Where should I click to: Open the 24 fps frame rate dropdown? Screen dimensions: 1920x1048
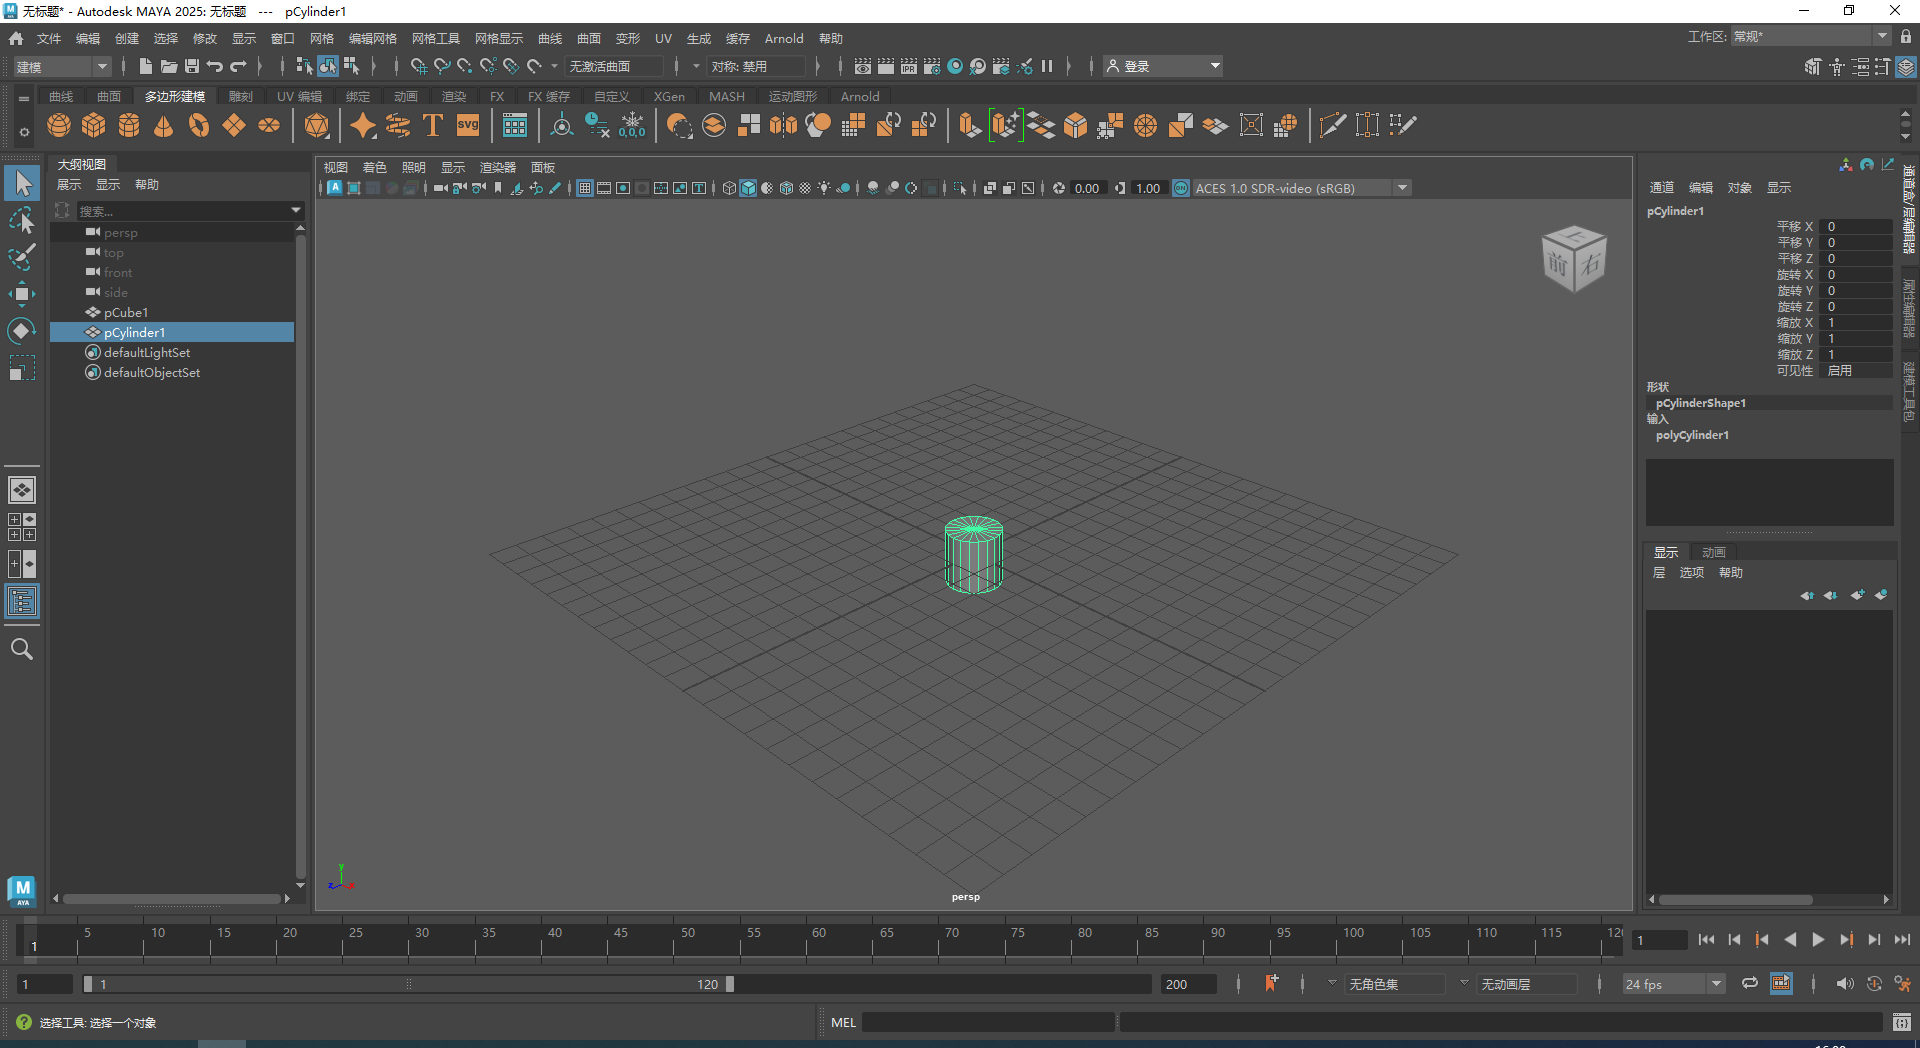click(x=1716, y=985)
